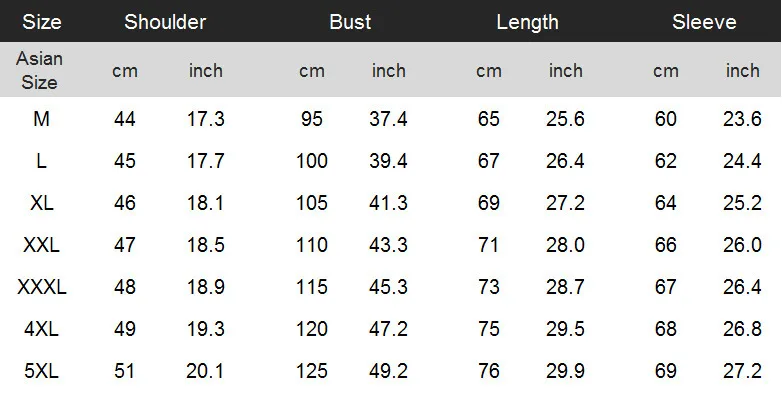Click the Shoulder column header
This screenshot has height=394, width=782.
coord(165,22)
